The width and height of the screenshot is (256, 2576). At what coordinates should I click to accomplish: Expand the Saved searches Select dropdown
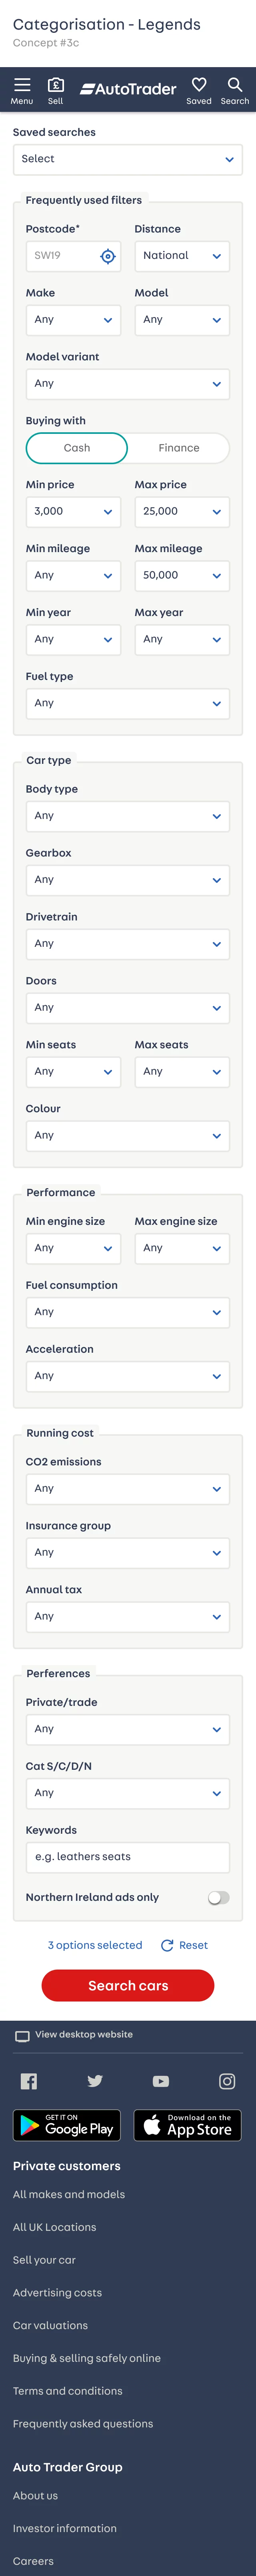pyautogui.click(x=128, y=159)
